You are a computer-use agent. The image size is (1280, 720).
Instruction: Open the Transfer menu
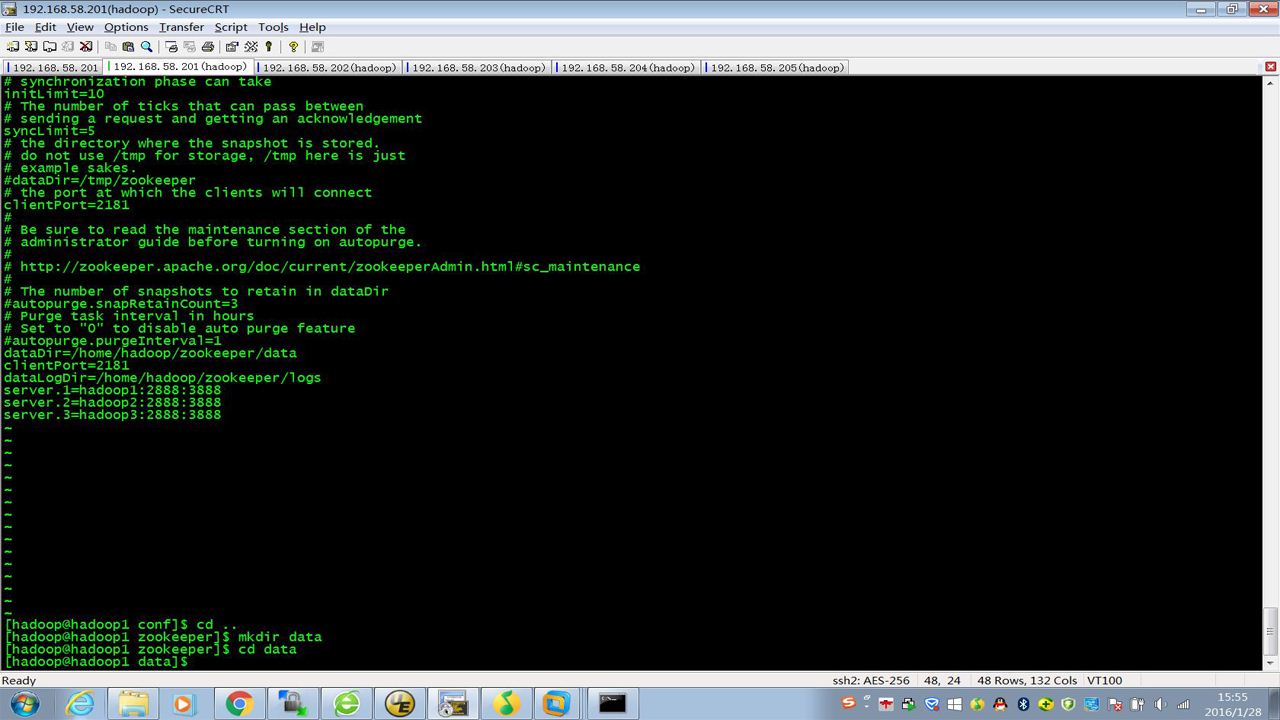[181, 27]
